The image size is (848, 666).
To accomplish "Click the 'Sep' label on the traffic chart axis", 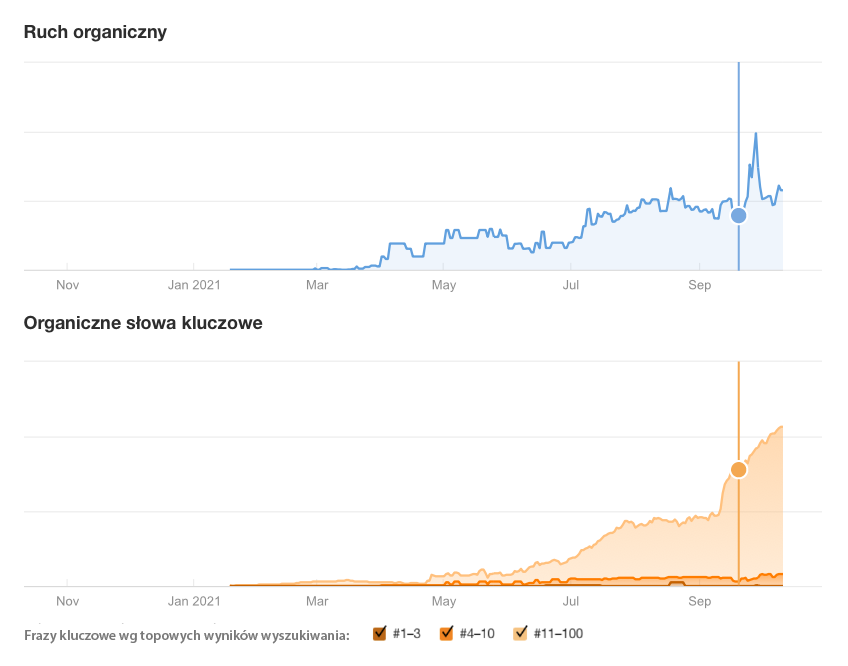I will [x=699, y=285].
